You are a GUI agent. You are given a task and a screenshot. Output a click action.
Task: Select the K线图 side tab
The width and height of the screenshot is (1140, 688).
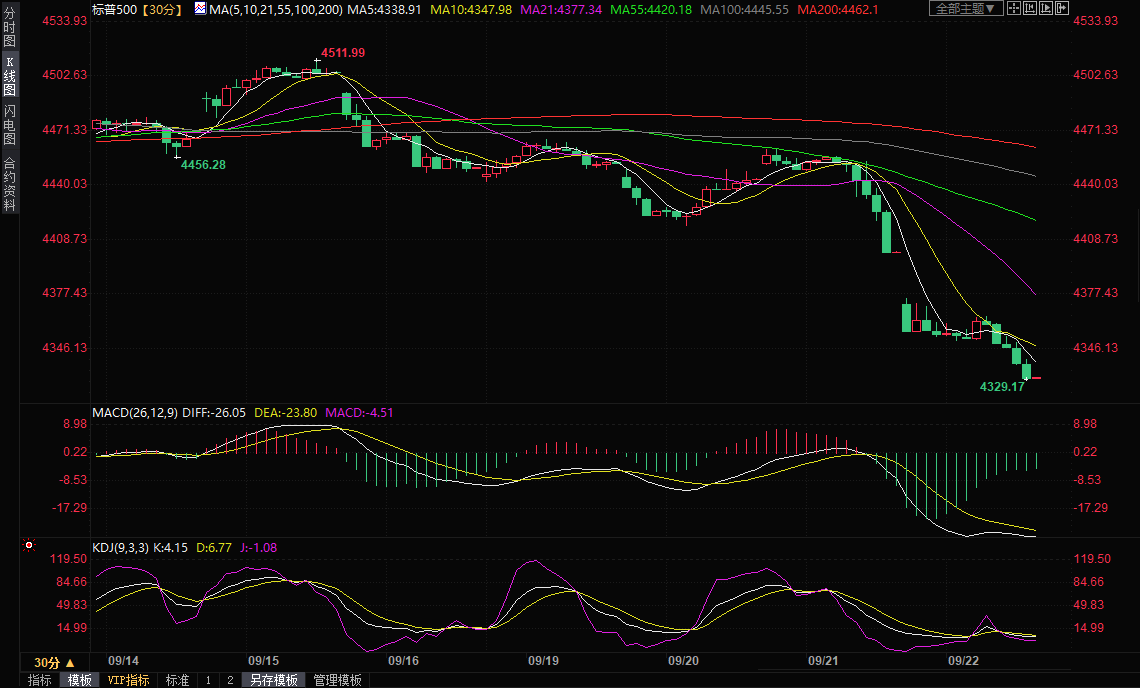point(9,76)
